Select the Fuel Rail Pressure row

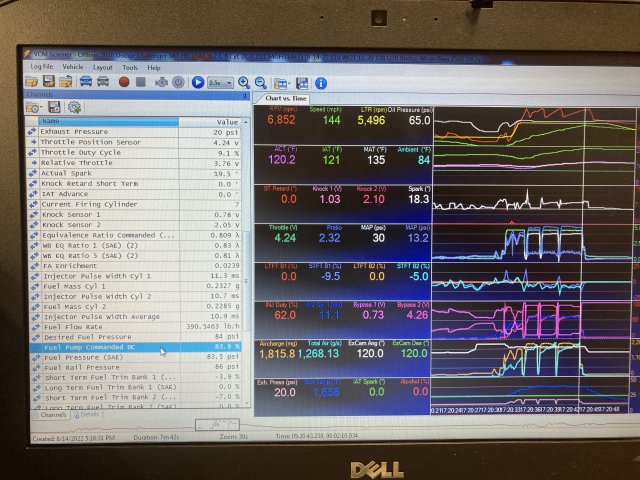tap(136, 367)
